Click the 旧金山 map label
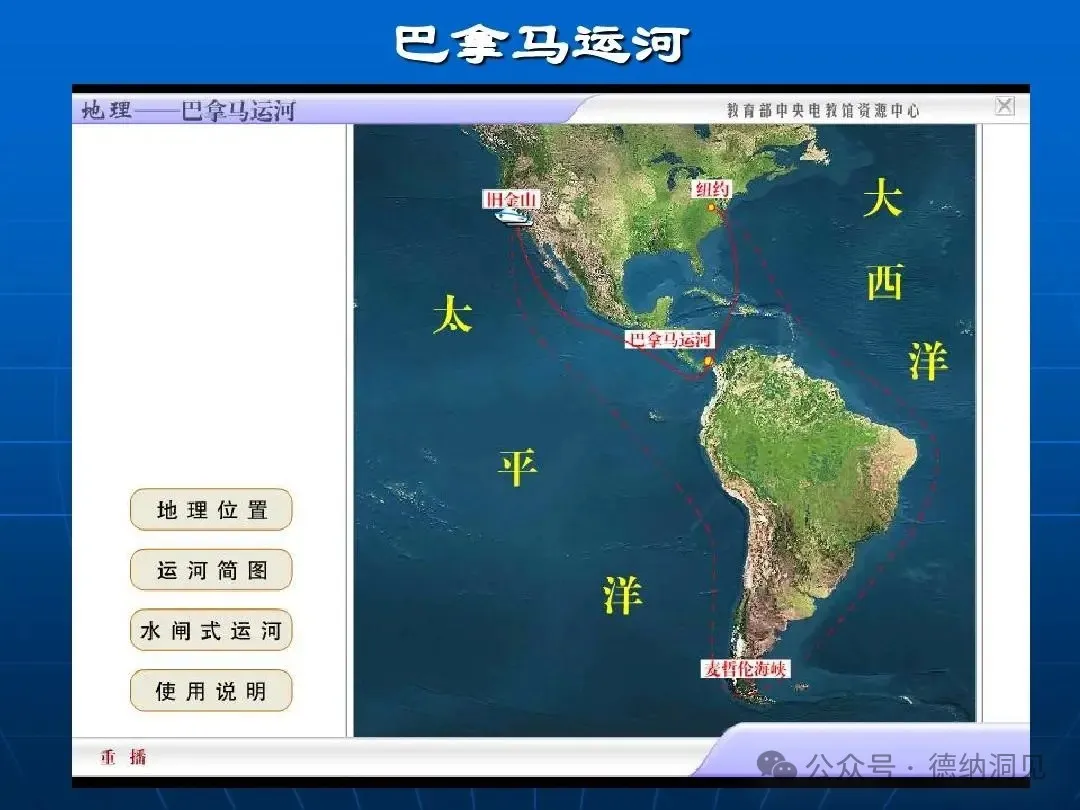This screenshot has height=810, width=1080. (x=511, y=199)
